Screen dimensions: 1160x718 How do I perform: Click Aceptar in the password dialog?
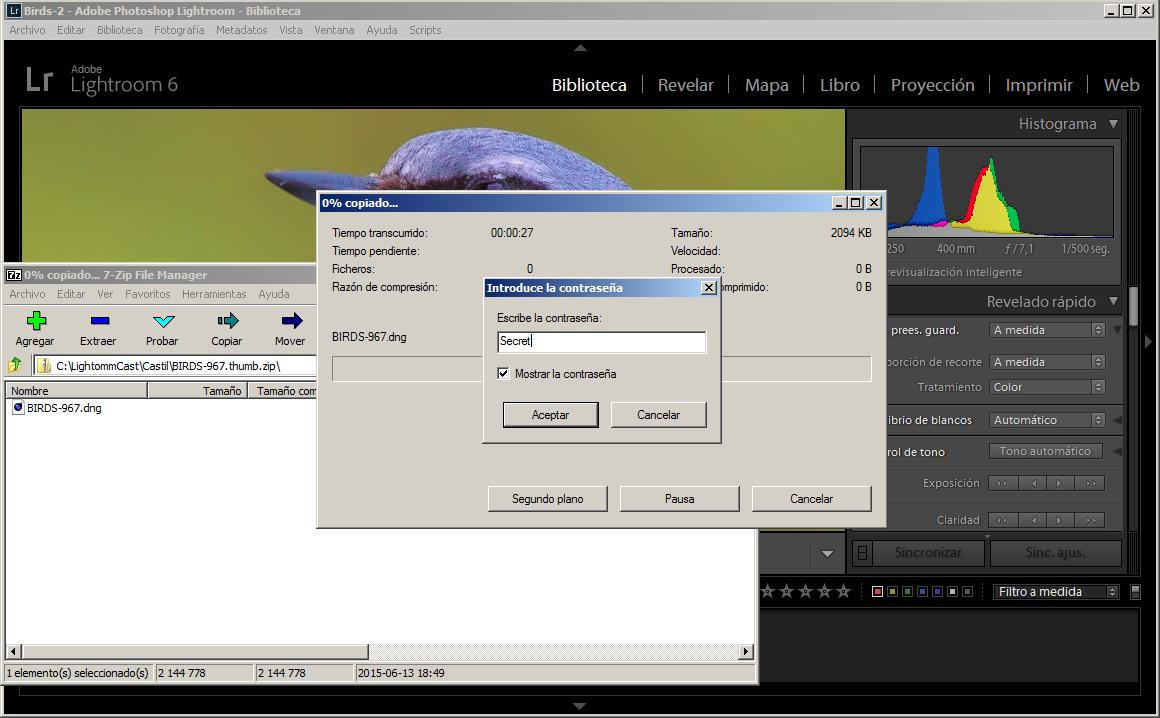(x=550, y=415)
